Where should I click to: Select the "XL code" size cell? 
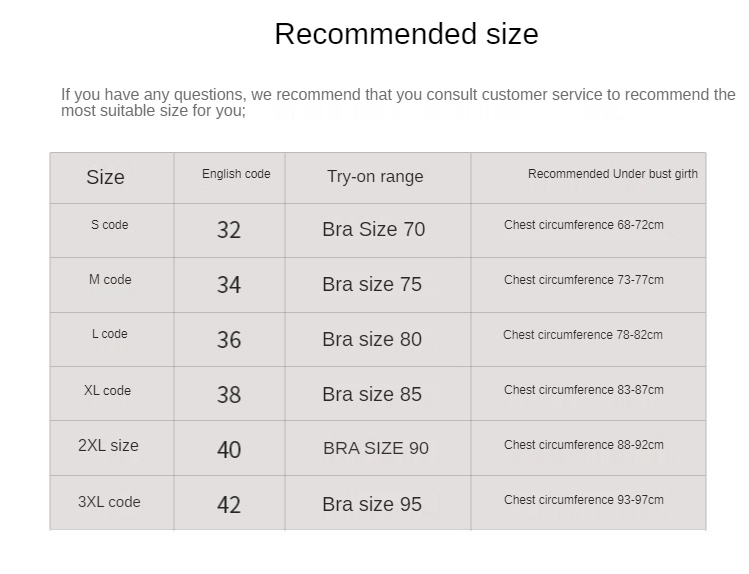[x=107, y=391]
